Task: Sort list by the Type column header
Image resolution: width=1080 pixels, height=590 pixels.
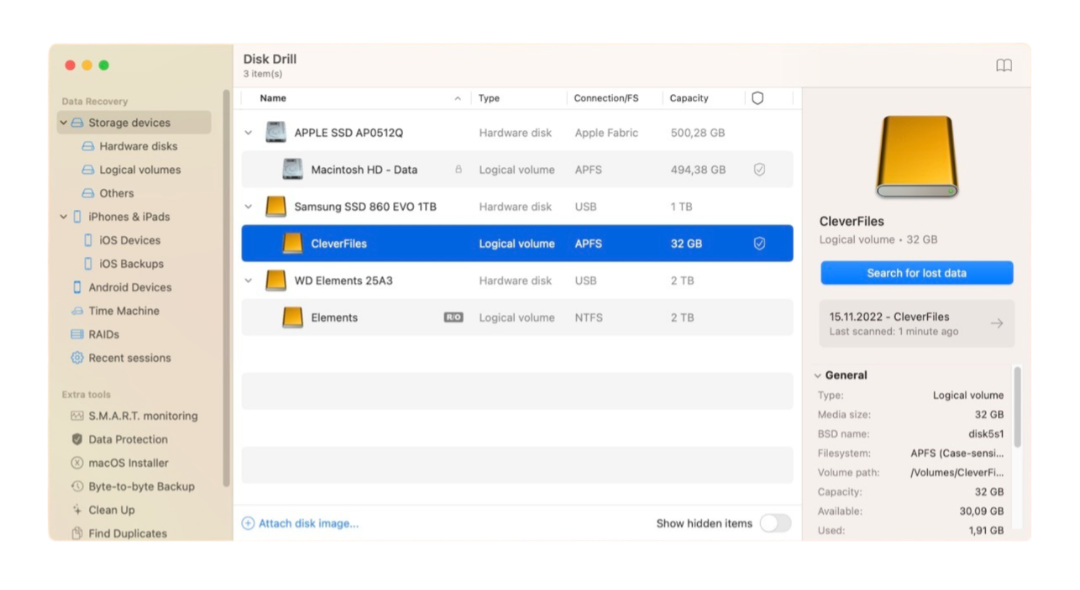Action: pos(489,98)
